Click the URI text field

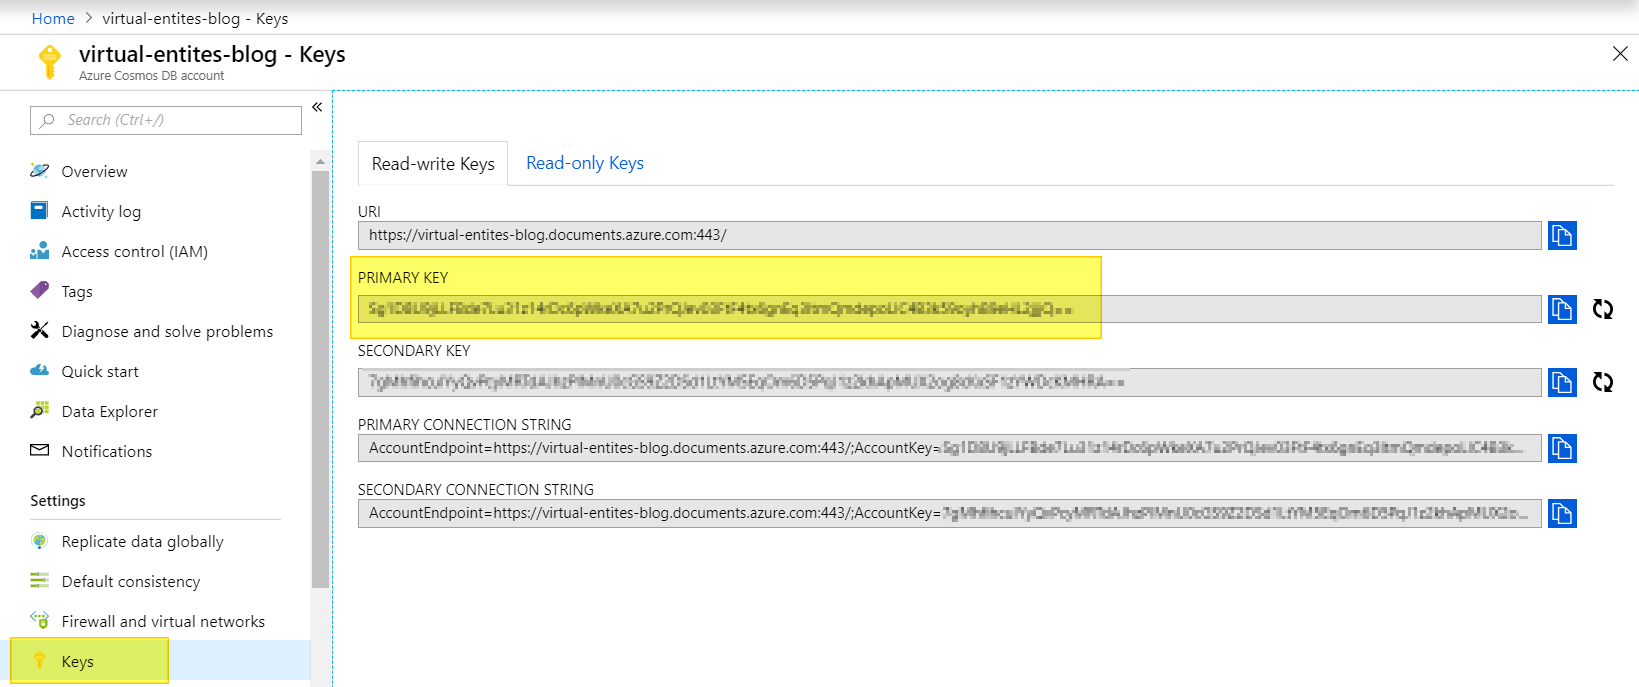pos(950,236)
